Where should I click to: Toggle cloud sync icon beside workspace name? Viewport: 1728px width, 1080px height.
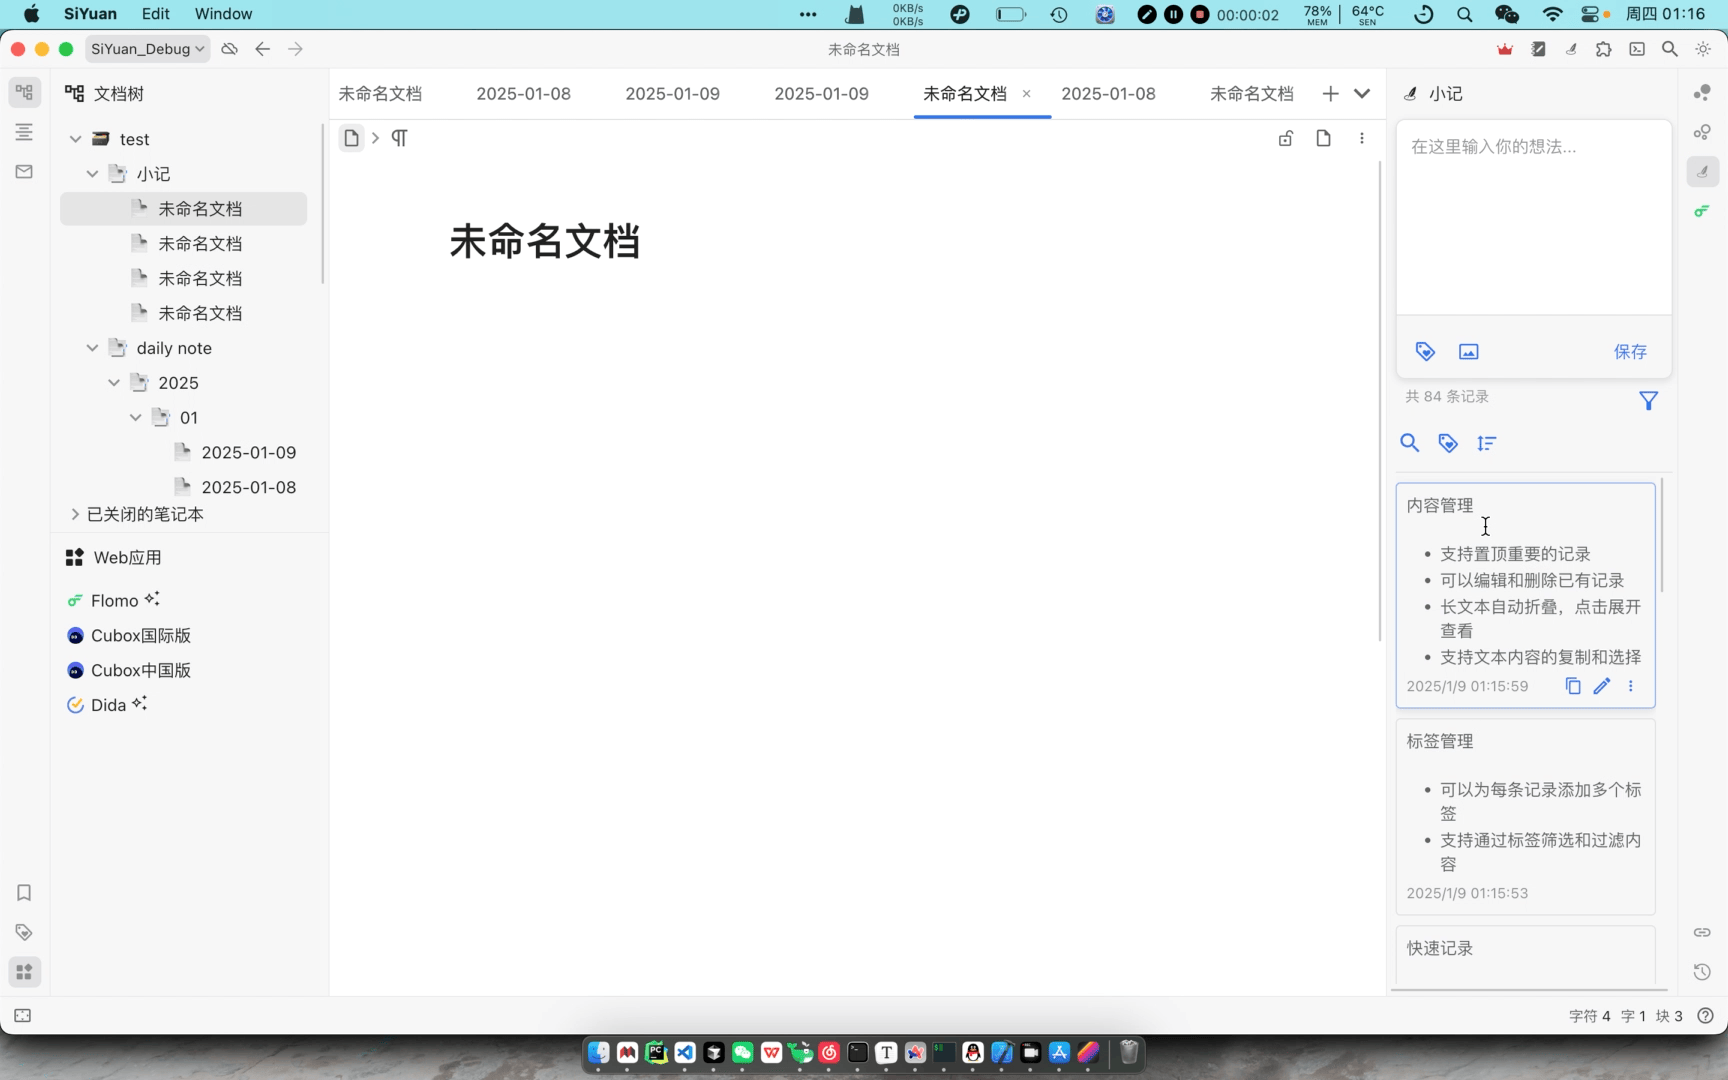228,48
